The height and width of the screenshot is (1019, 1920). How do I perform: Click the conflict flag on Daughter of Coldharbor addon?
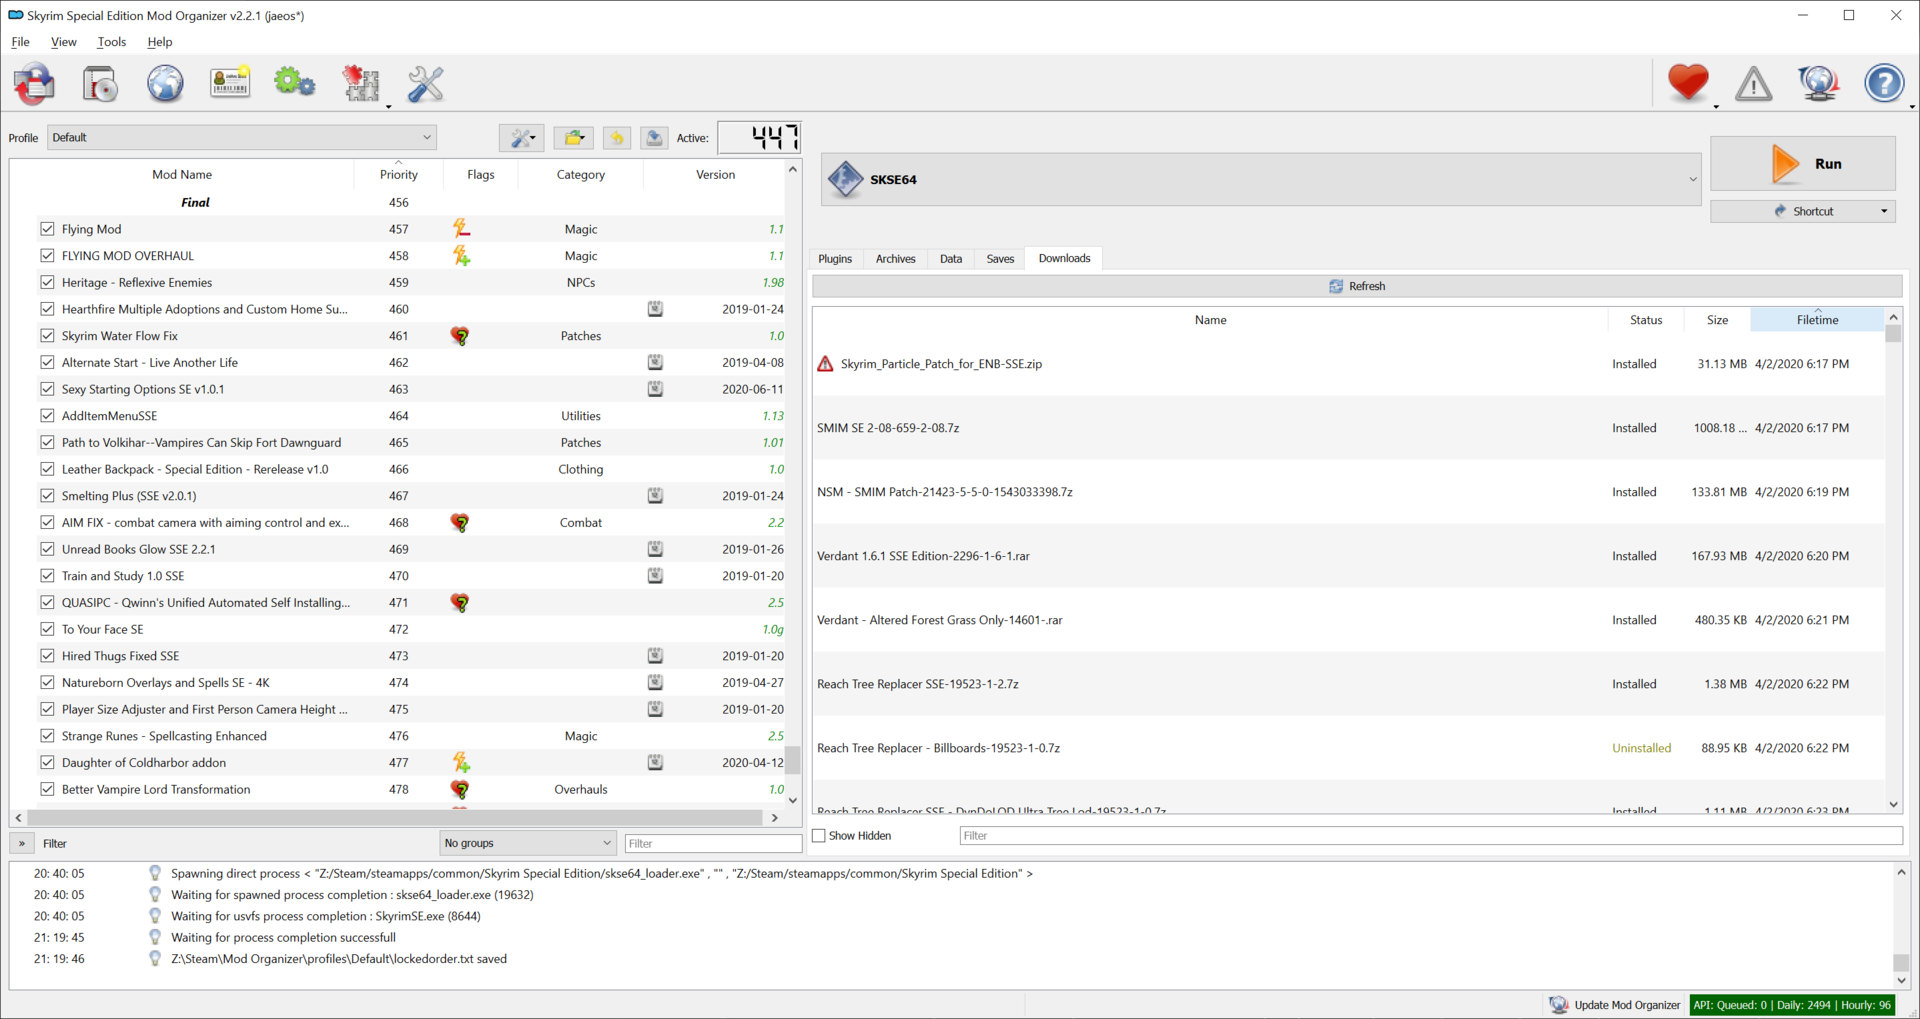[461, 763]
